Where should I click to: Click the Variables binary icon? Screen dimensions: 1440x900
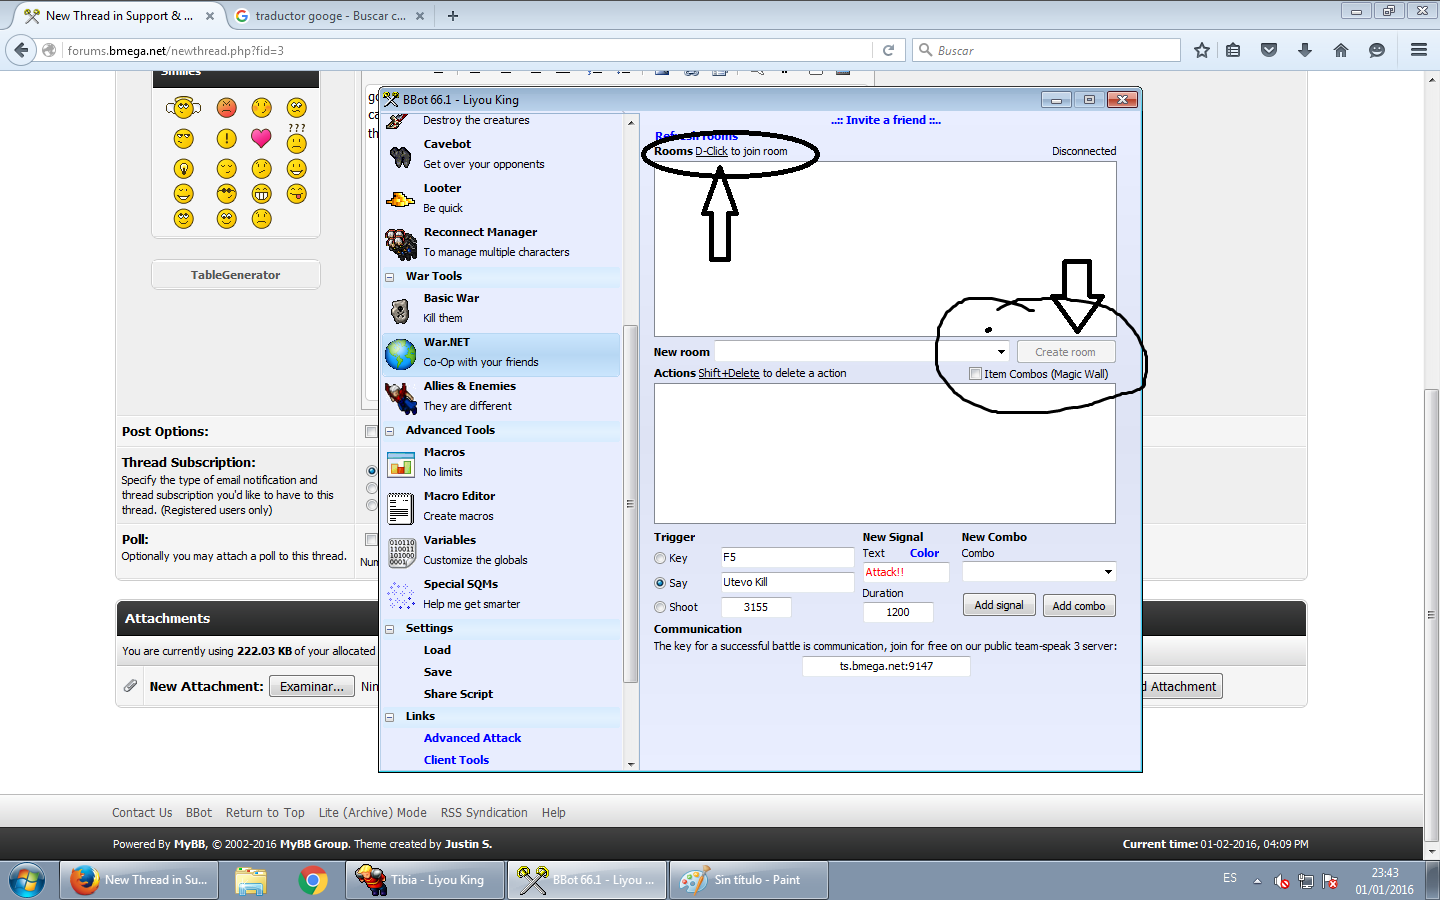400,551
